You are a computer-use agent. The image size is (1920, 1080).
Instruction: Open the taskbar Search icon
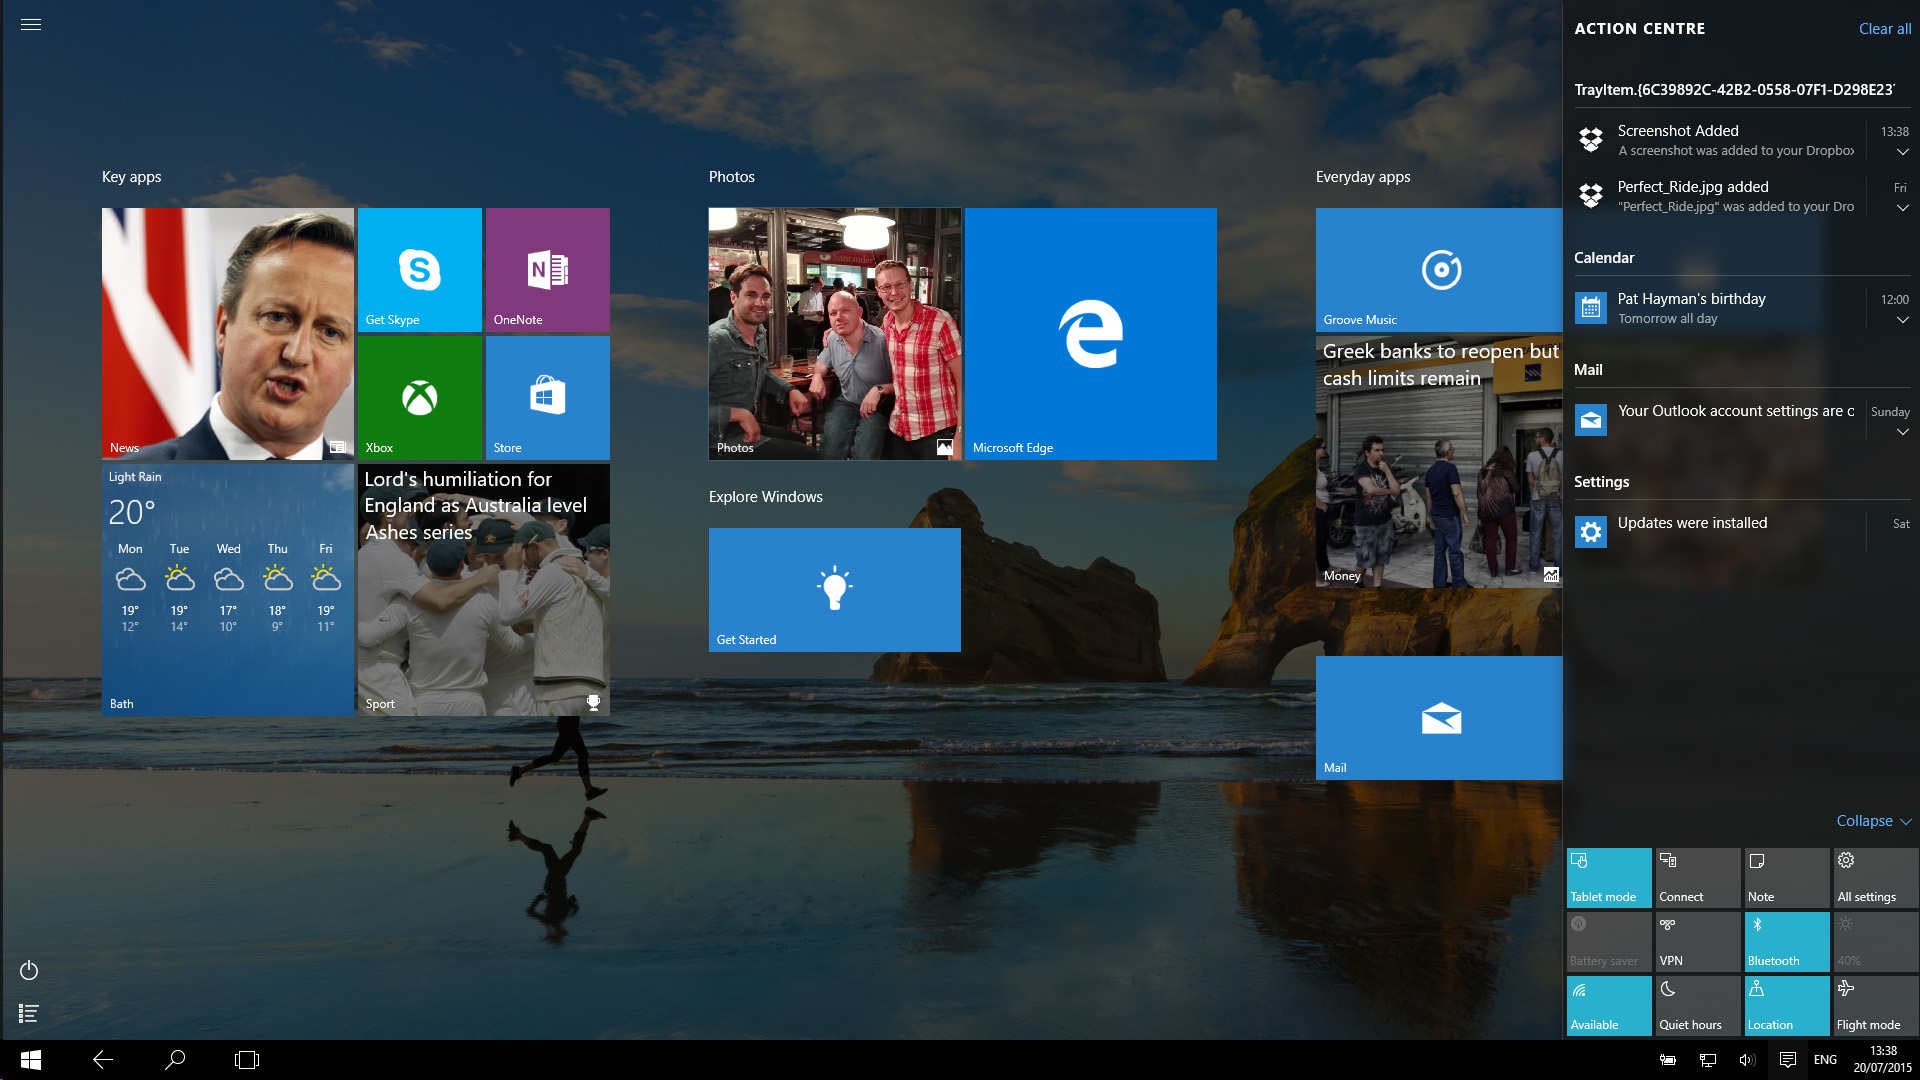(175, 1060)
